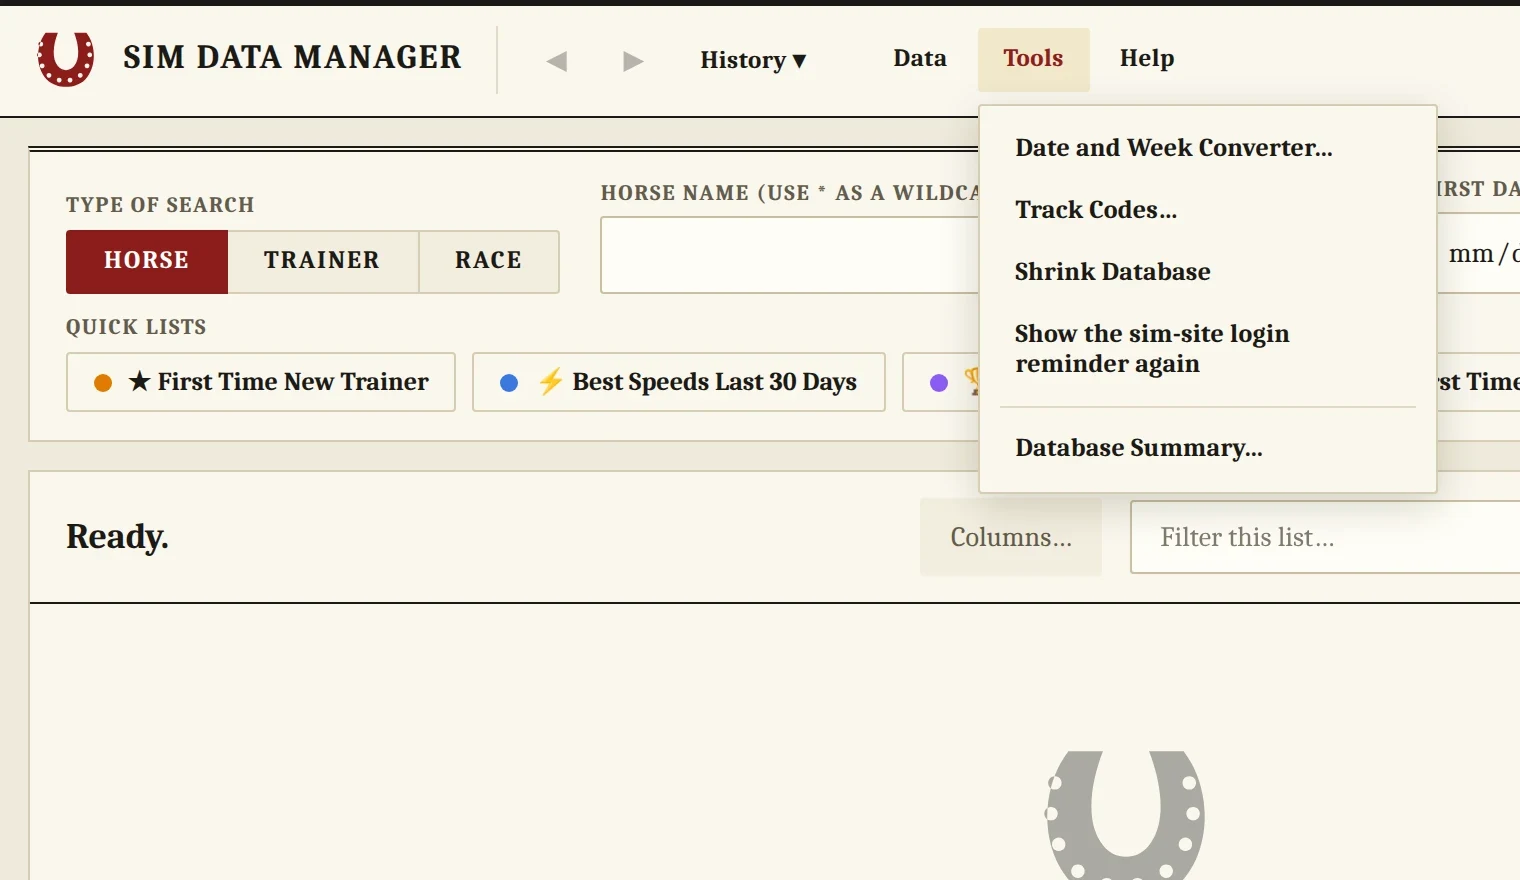Click the orange dot on First Time New Trainer
Viewport: 1520px width, 880px height.
[x=103, y=383]
